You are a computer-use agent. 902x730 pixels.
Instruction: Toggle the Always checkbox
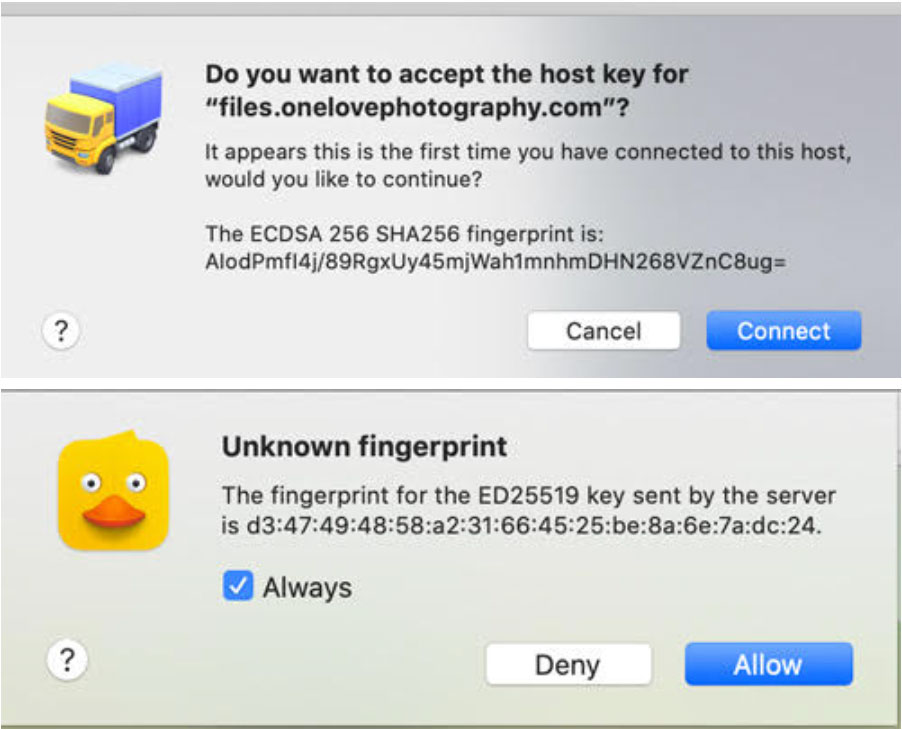(x=237, y=586)
